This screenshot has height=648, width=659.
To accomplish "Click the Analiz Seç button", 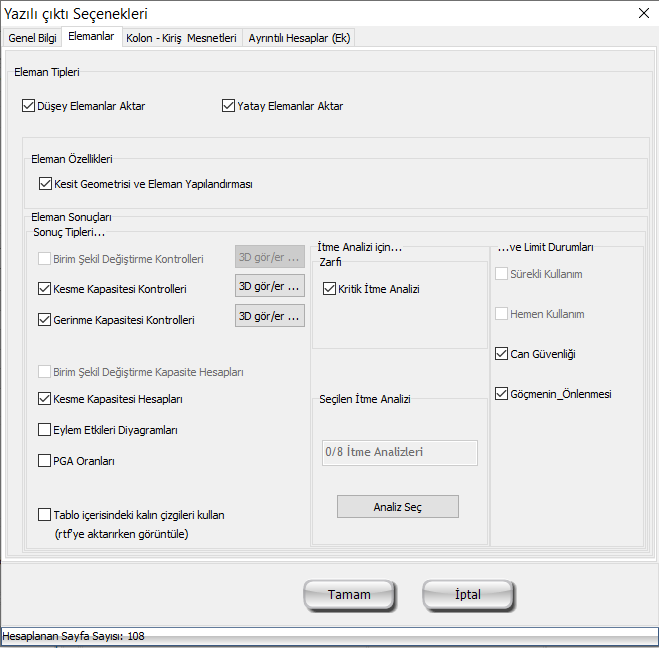I will [397, 507].
